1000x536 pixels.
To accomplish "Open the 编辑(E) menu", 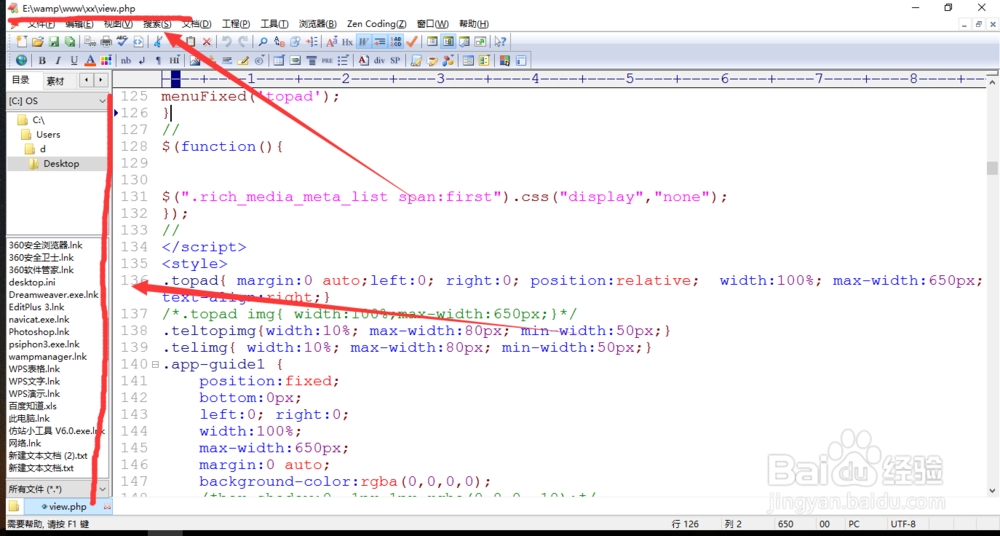I will (x=79, y=24).
